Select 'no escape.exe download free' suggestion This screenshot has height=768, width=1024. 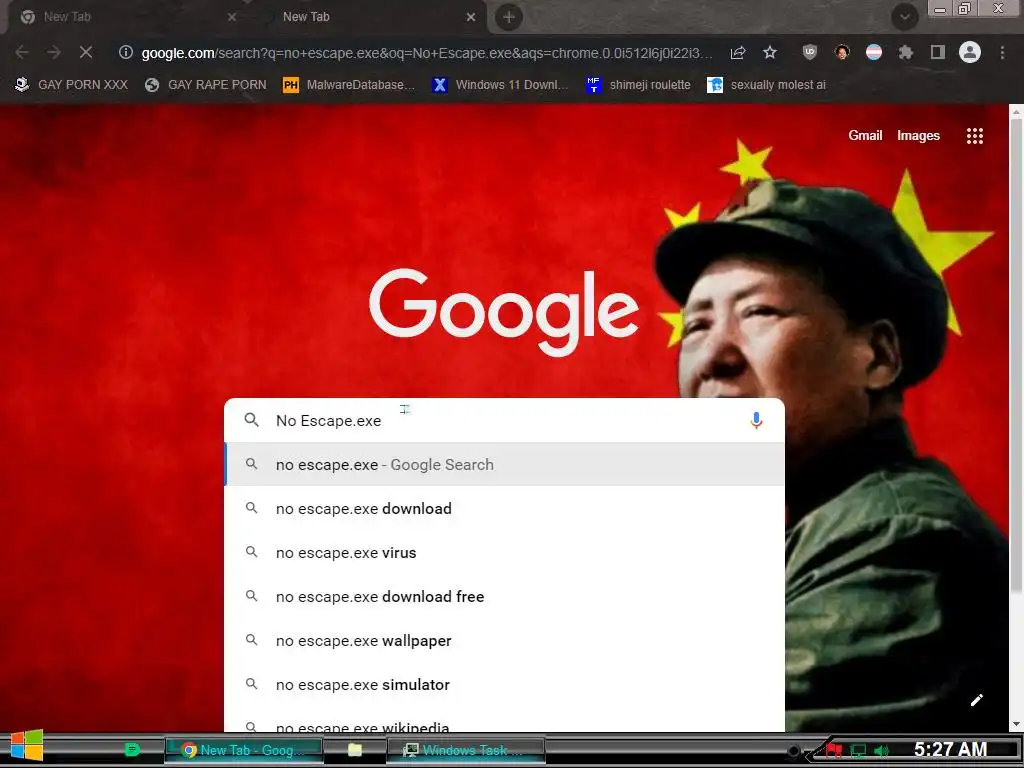point(504,596)
